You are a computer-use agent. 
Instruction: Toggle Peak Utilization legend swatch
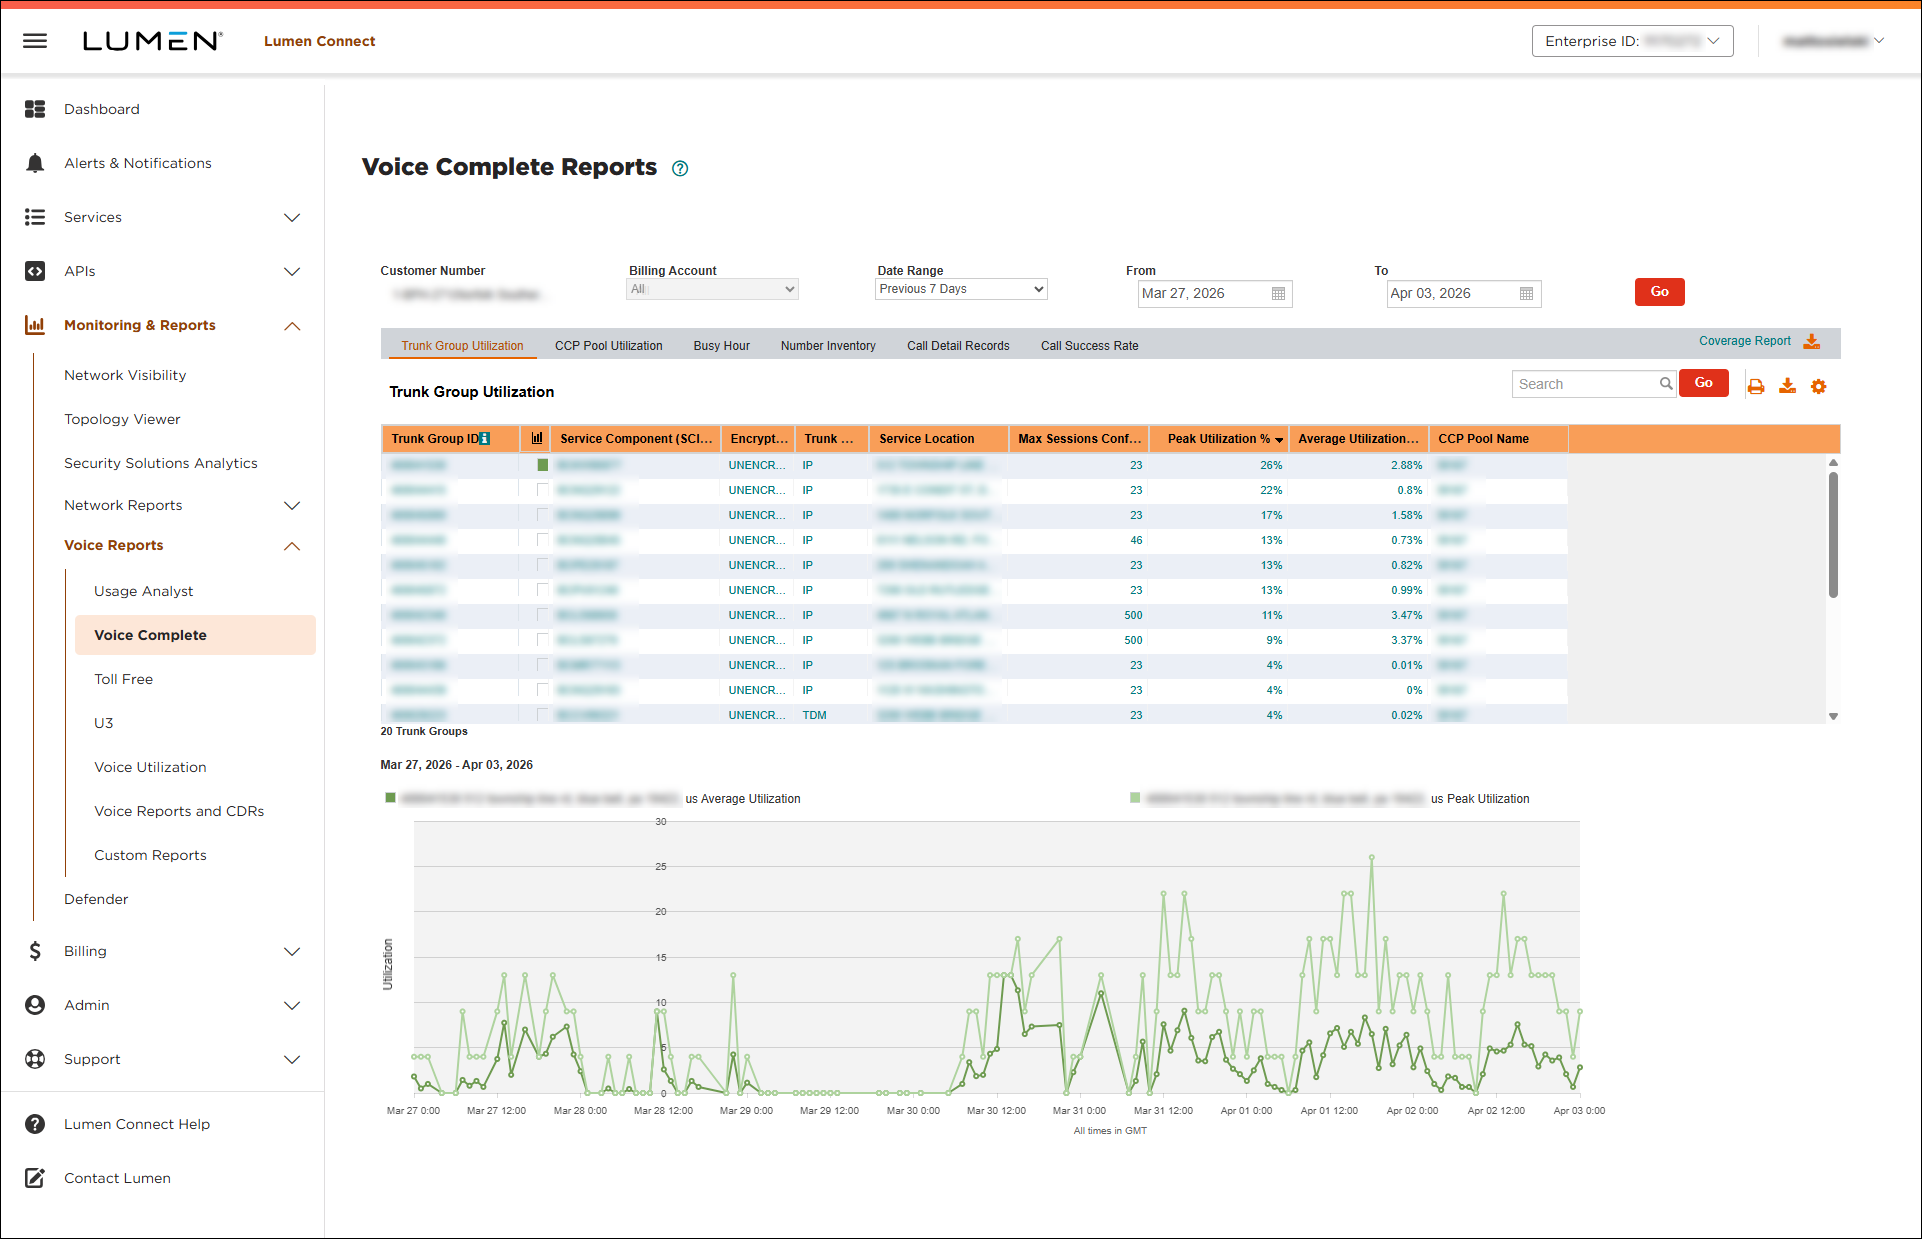point(1135,798)
